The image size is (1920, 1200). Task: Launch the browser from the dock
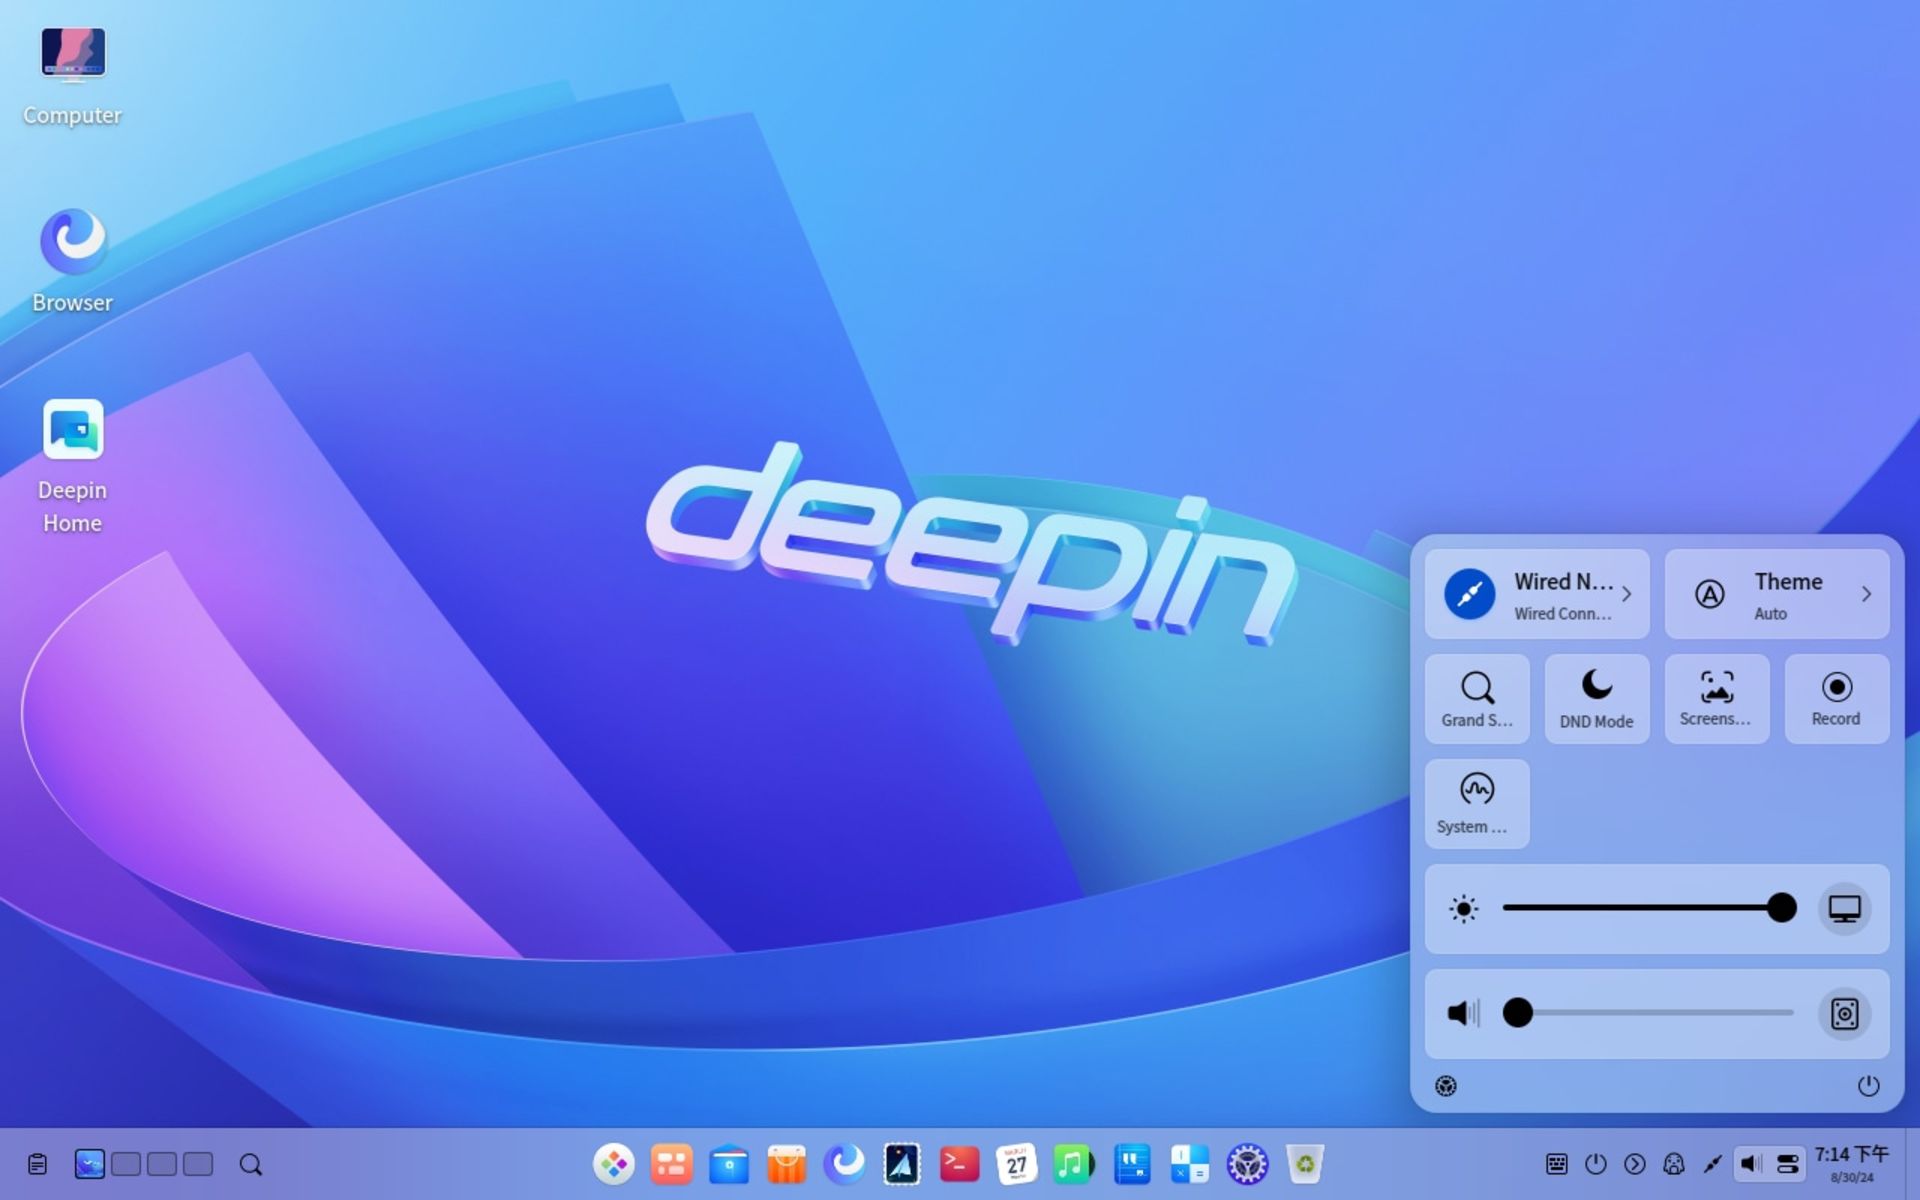(844, 1164)
